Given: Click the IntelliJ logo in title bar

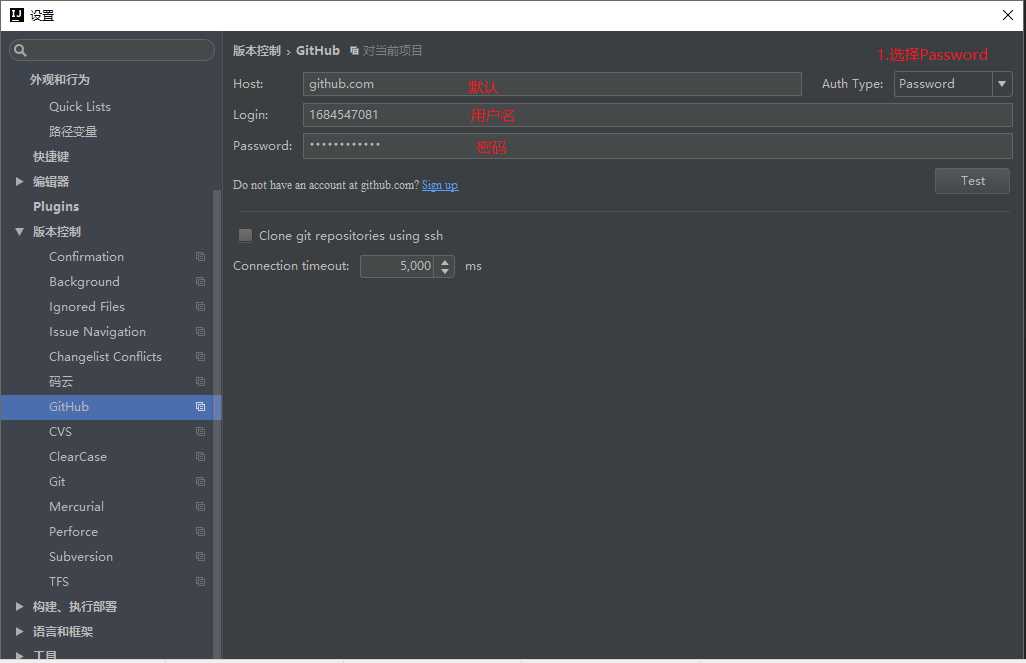Looking at the screenshot, I should [x=17, y=15].
